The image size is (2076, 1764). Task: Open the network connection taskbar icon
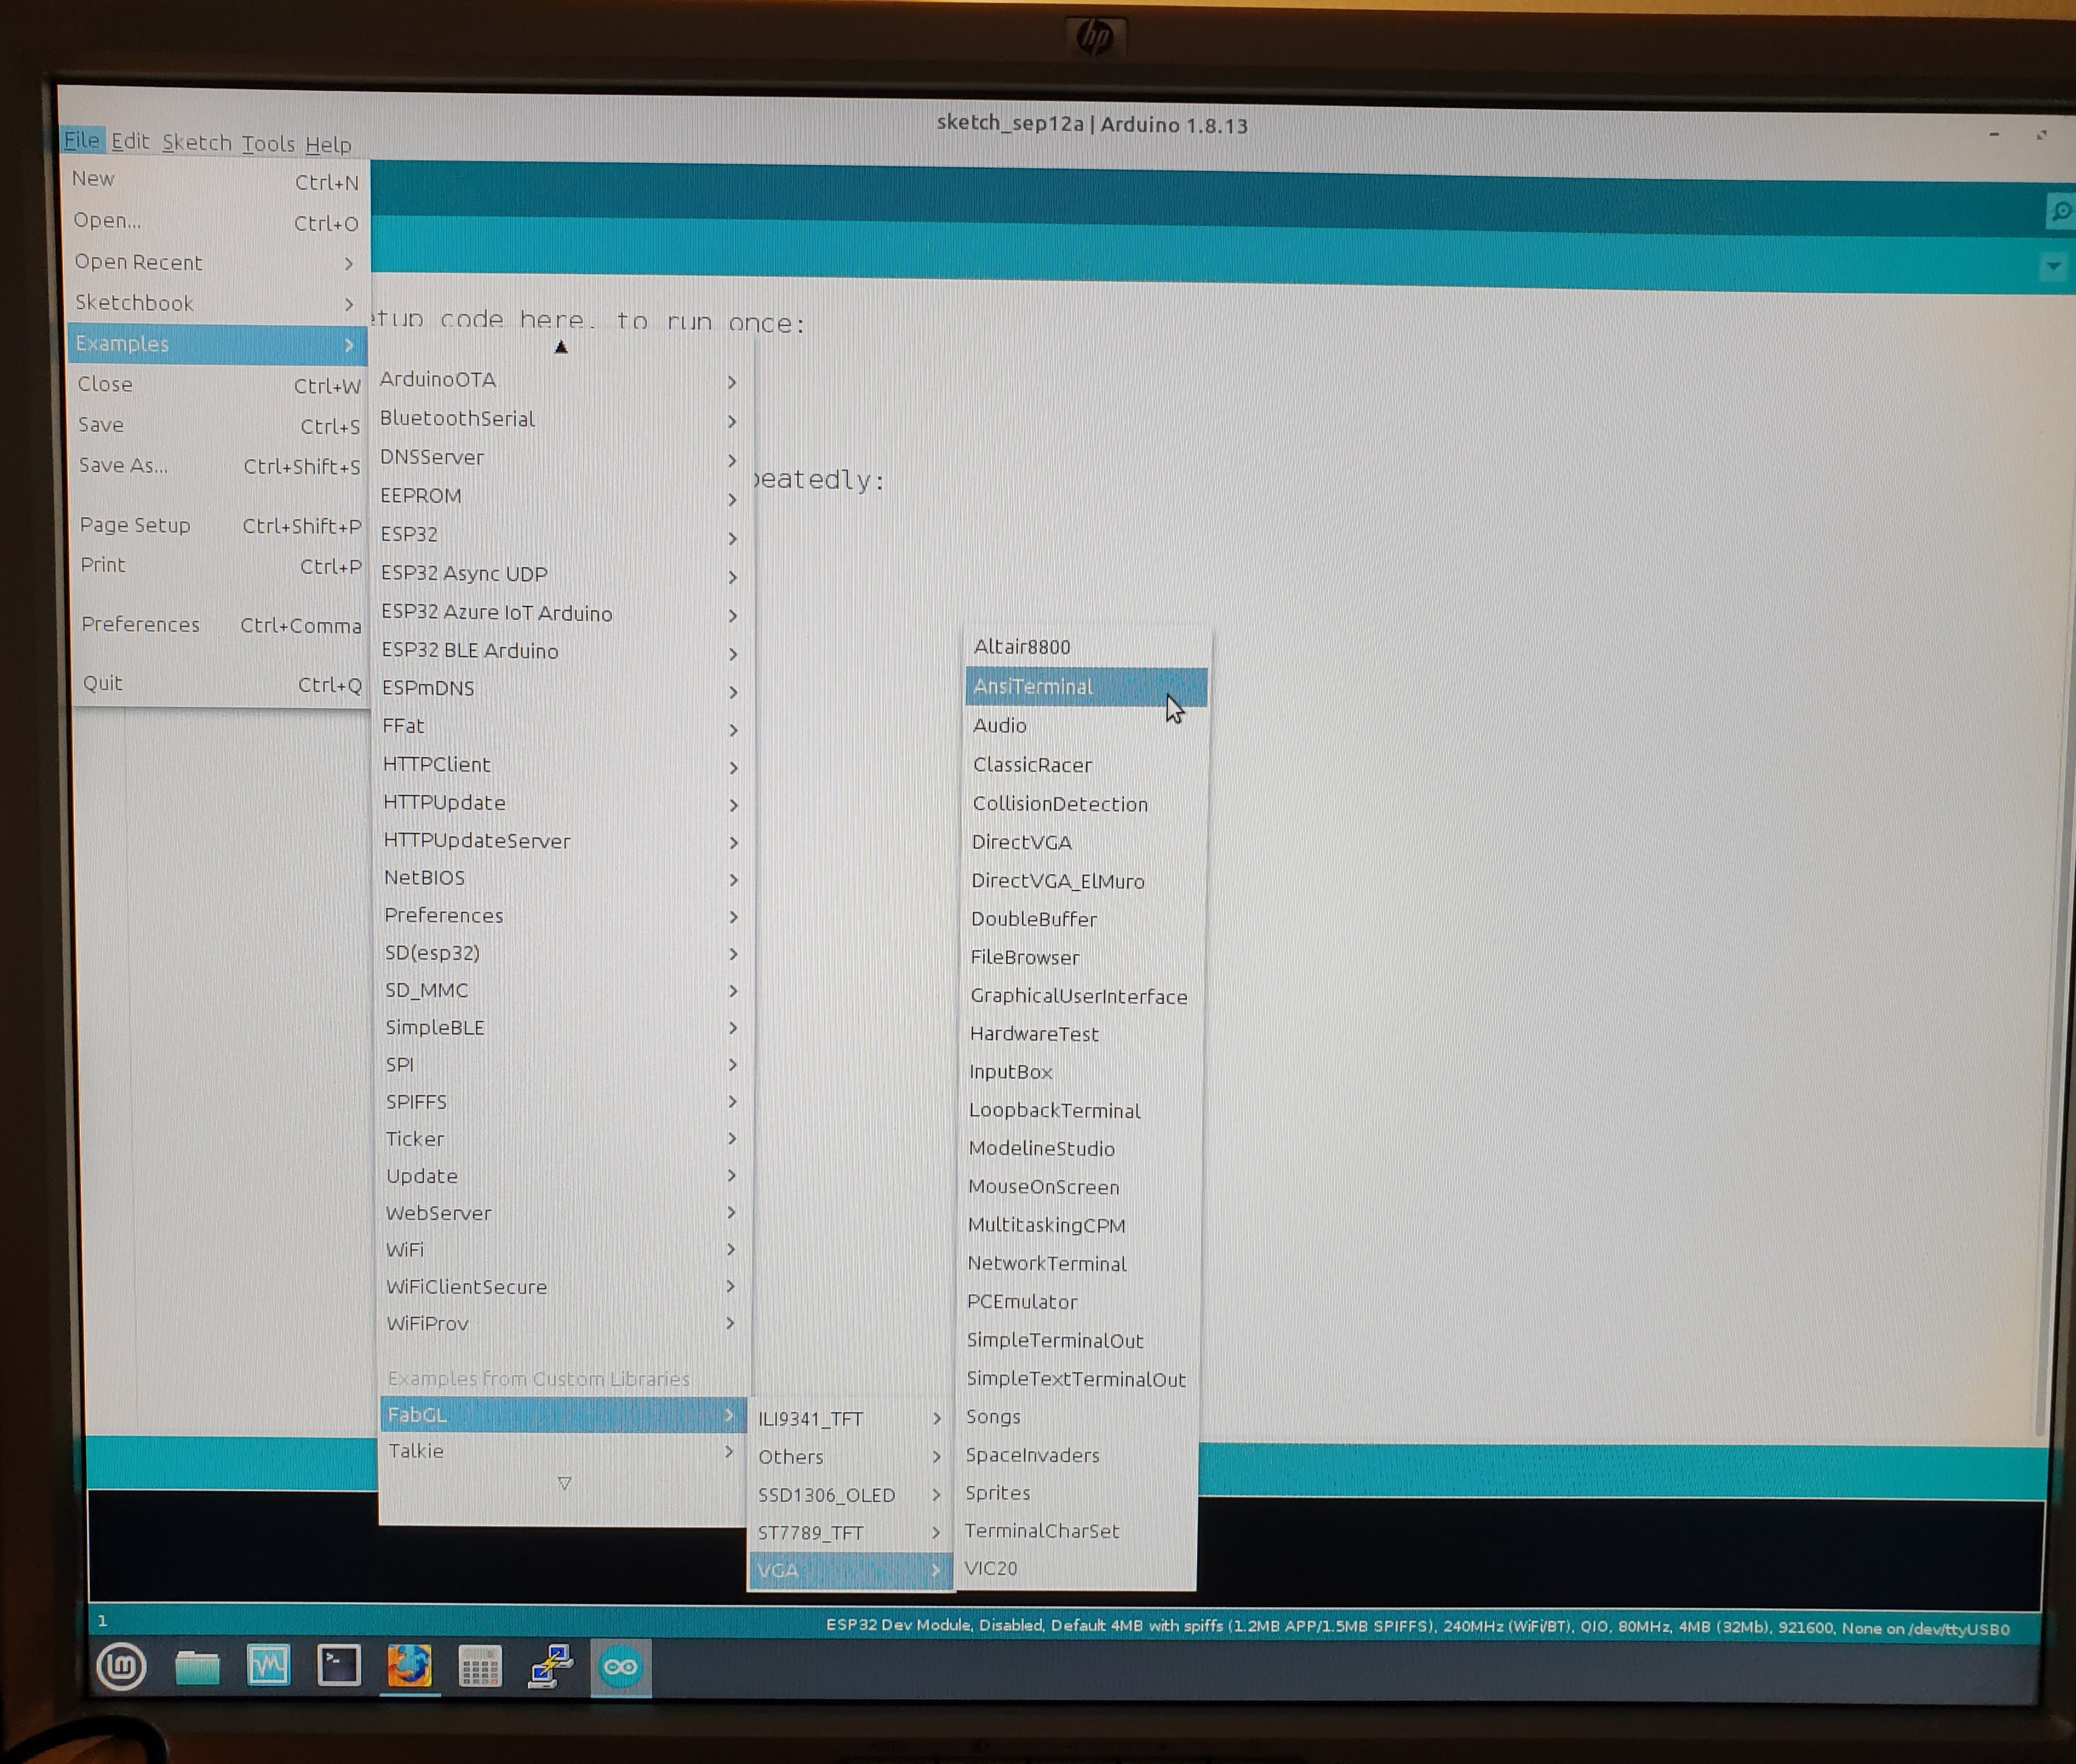[x=550, y=1667]
